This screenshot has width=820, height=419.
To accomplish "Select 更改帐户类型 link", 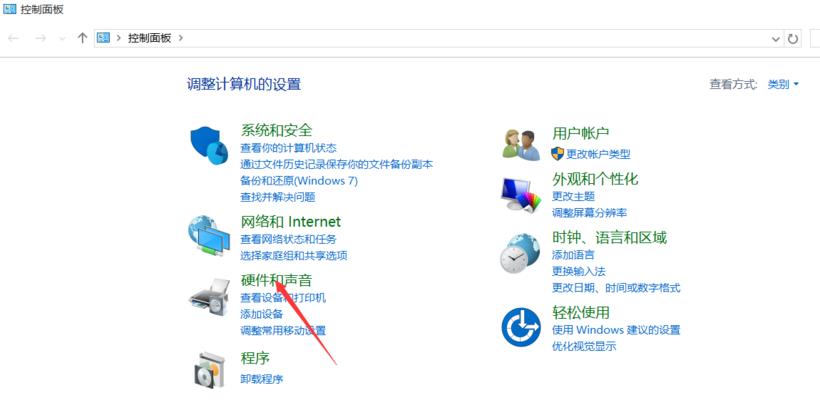I will coord(598,154).
